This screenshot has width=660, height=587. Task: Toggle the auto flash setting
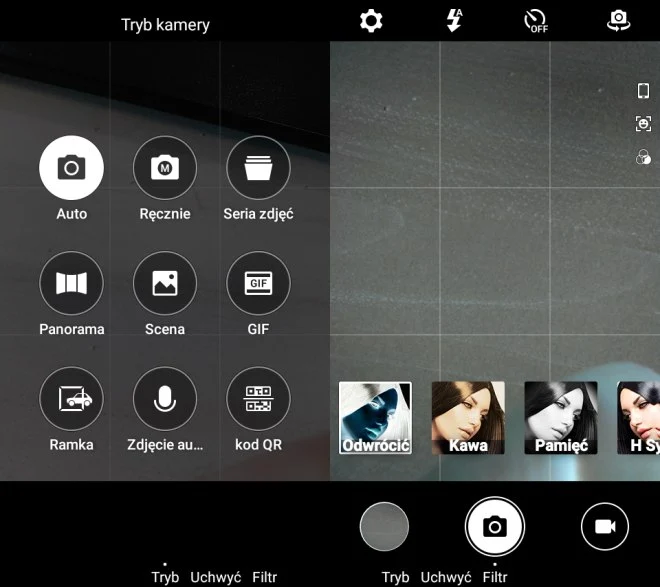click(454, 21)
